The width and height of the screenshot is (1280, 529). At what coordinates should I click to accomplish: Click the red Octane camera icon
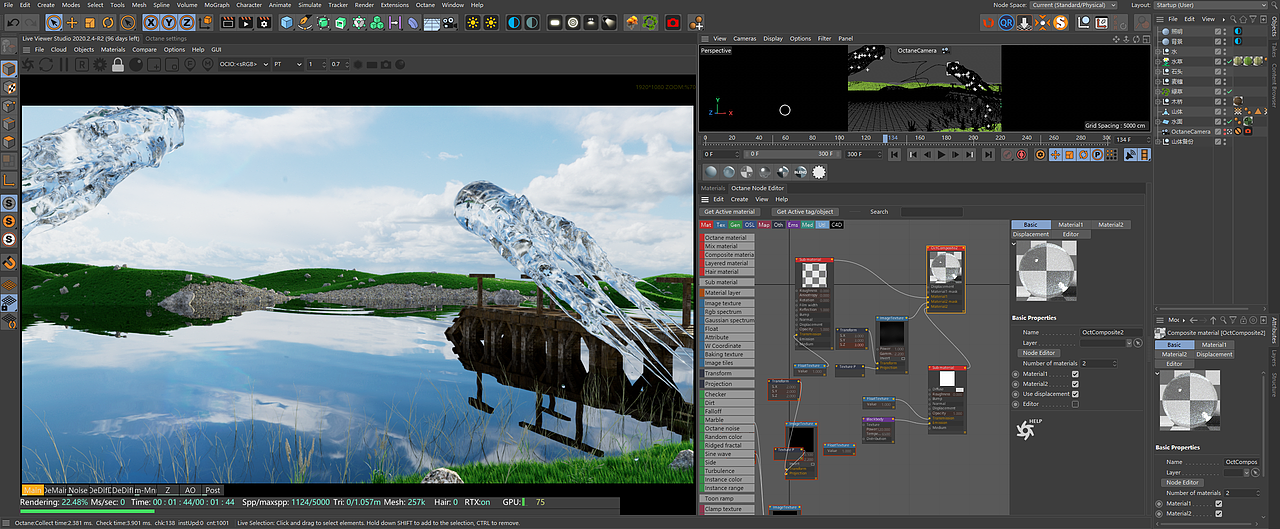[673, 22]
